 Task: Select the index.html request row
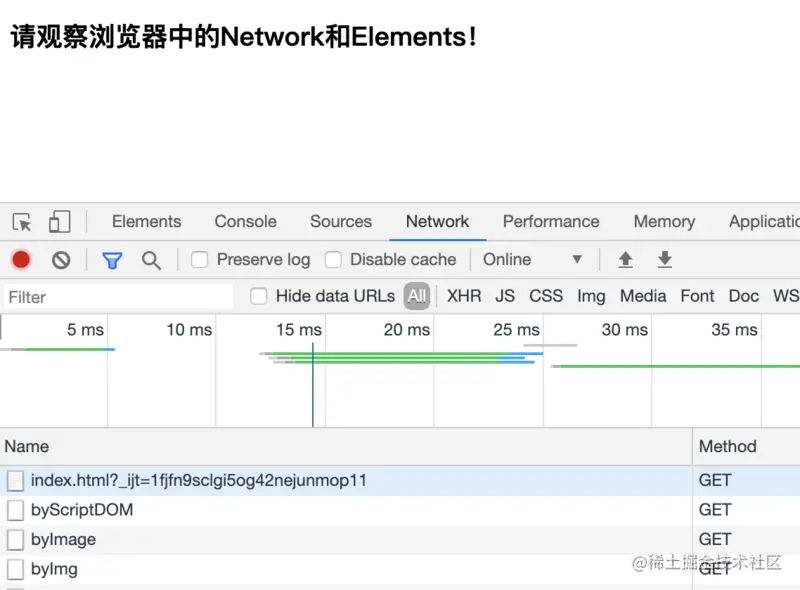[400, 481]
